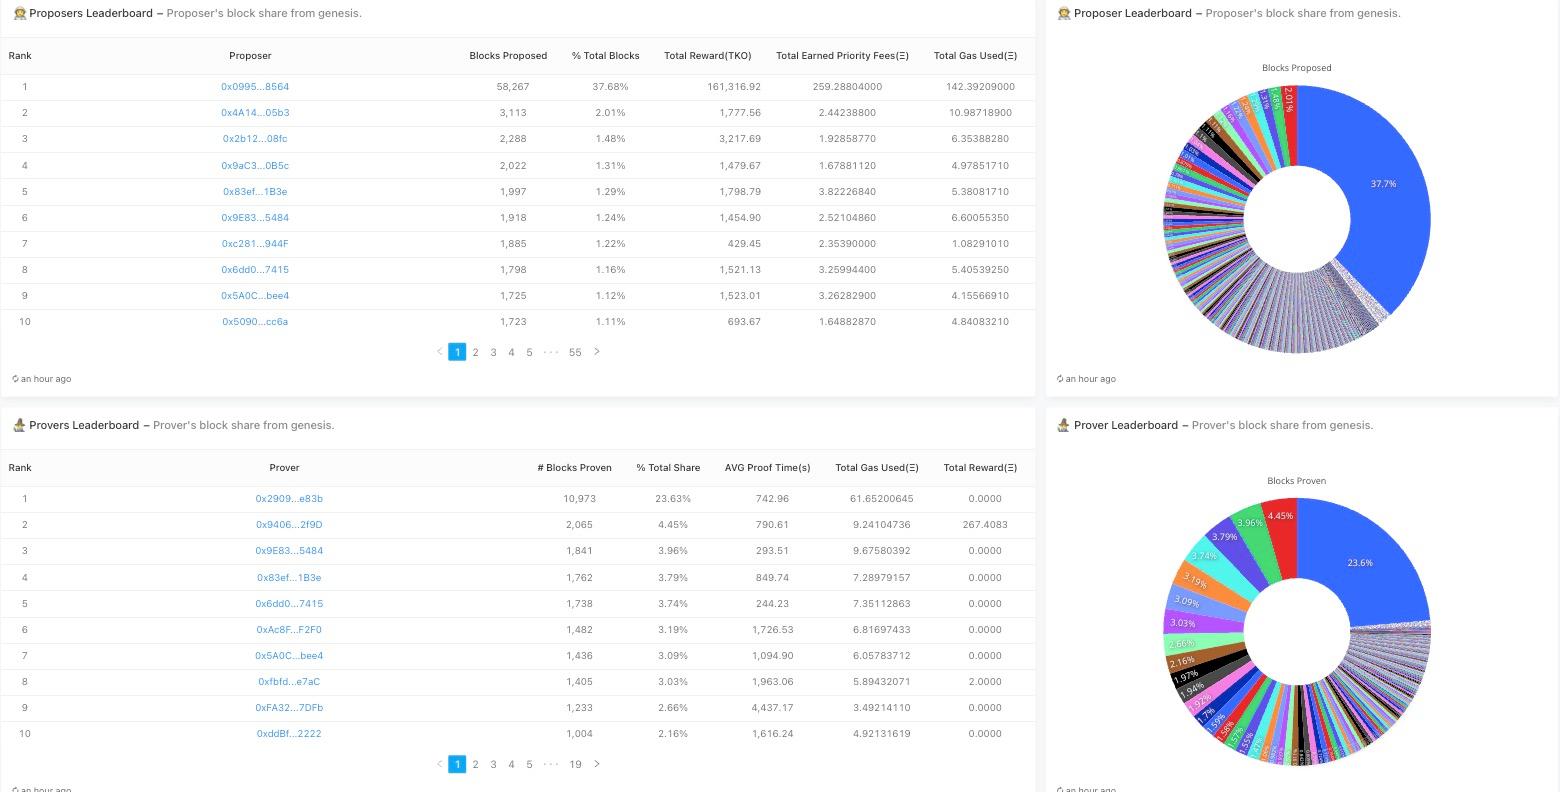Click next page arrow in Provers table

coord(597,764)
